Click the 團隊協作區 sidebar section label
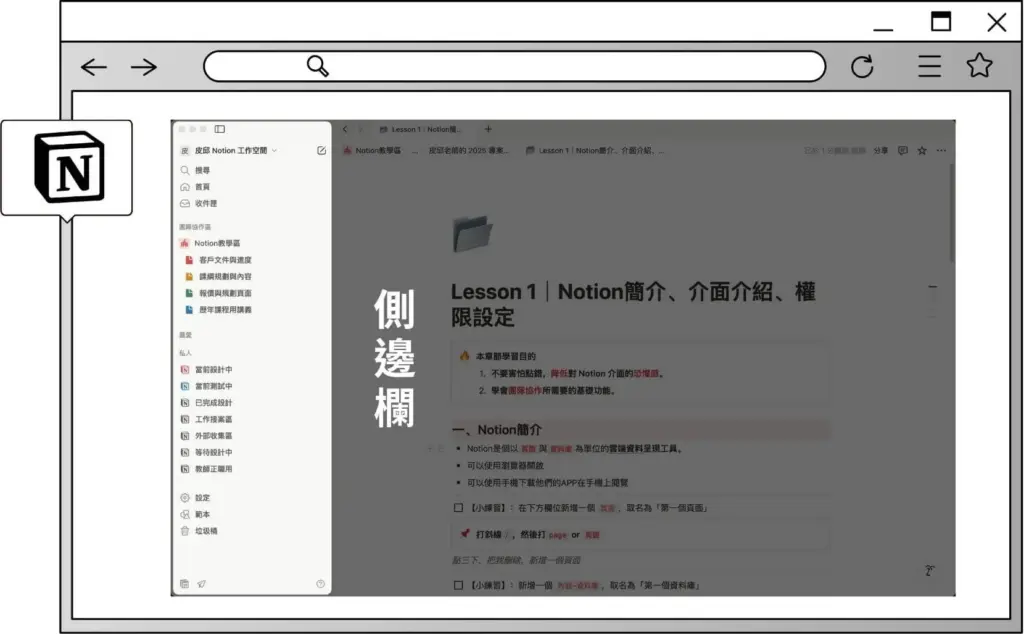 click(x=195, y=227)
